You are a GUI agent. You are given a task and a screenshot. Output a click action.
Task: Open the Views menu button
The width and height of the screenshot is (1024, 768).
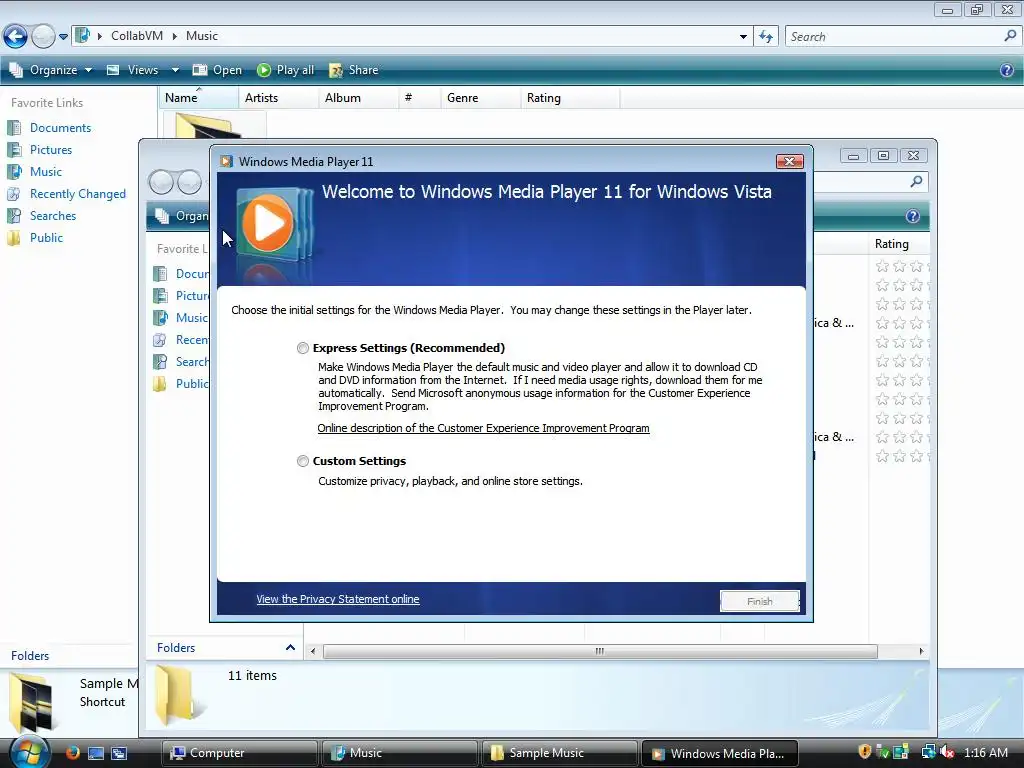click(x=133, y=70)
